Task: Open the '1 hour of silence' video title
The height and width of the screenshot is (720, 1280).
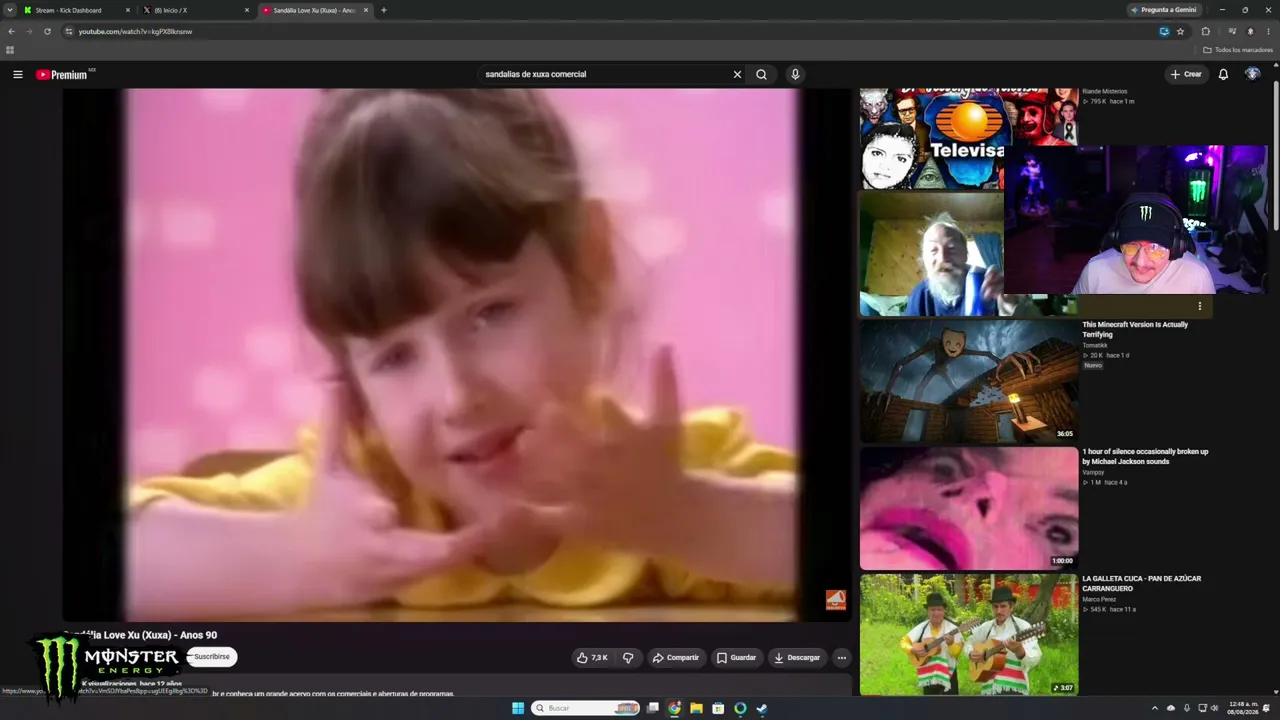Action: pyautogui.click(x=1145, y=456)
